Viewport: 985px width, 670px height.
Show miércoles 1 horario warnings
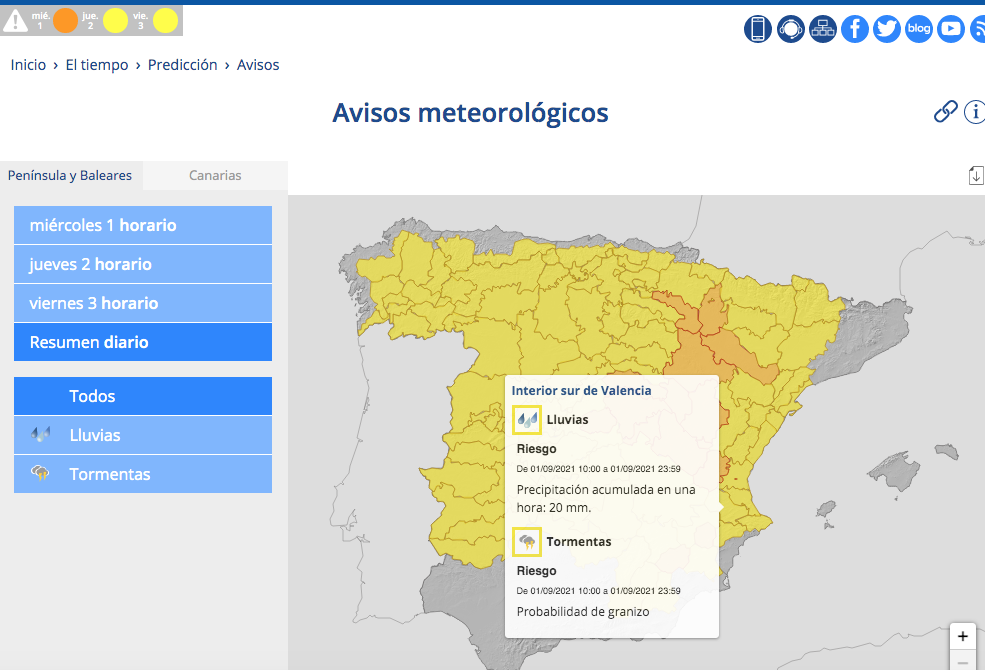pyautogui.click(x=143, y=225)
